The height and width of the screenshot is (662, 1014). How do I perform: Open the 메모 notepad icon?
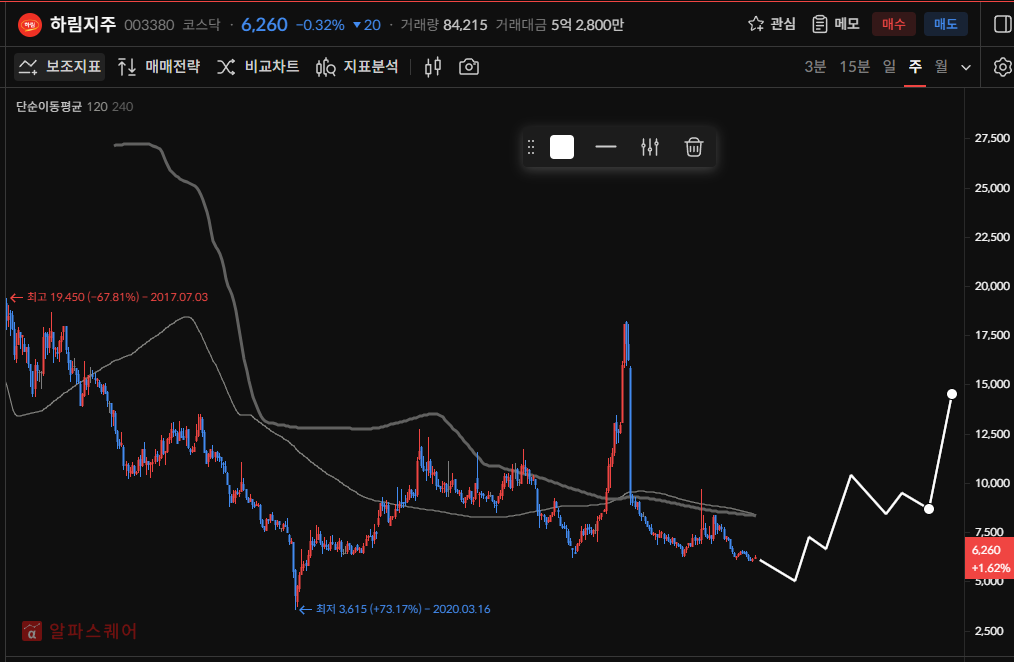coord(819,25)
